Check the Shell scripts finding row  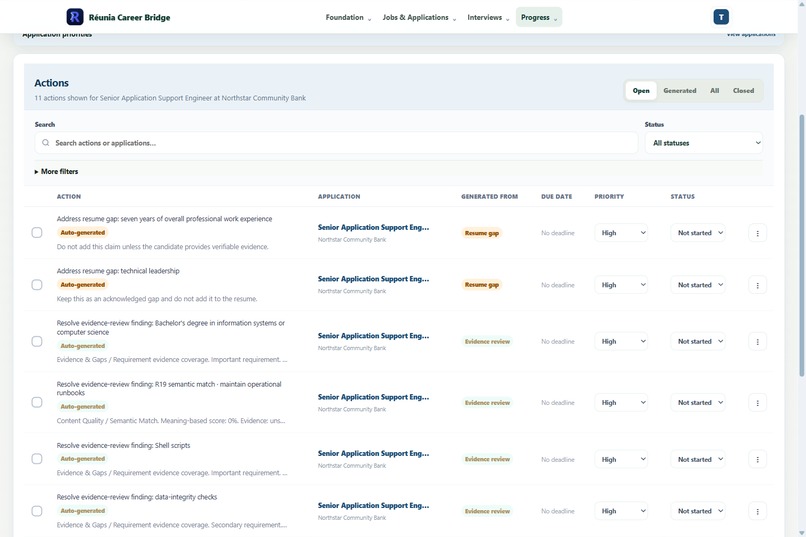[37, 459]
